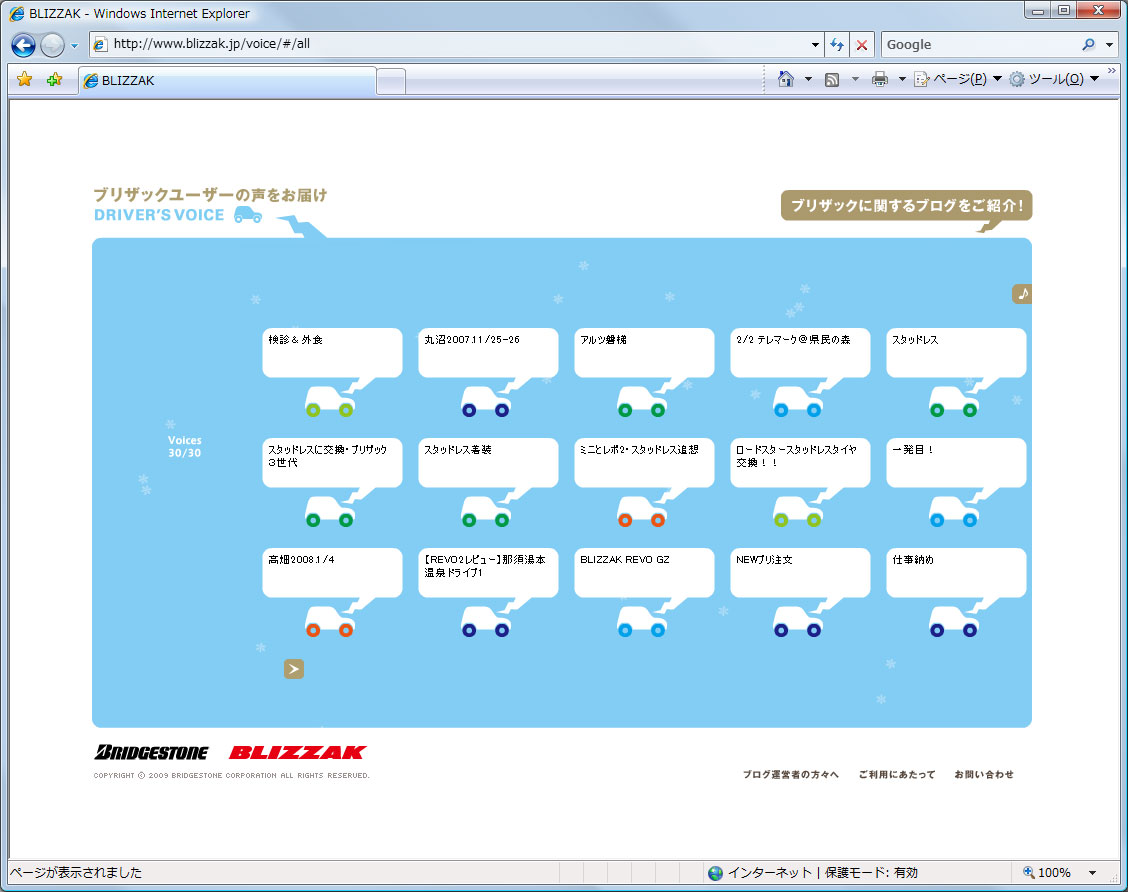Screen dimensions: 1128x892
Task: Open the 一発目！ voice bubble
Action: click(x=957, y=463)
